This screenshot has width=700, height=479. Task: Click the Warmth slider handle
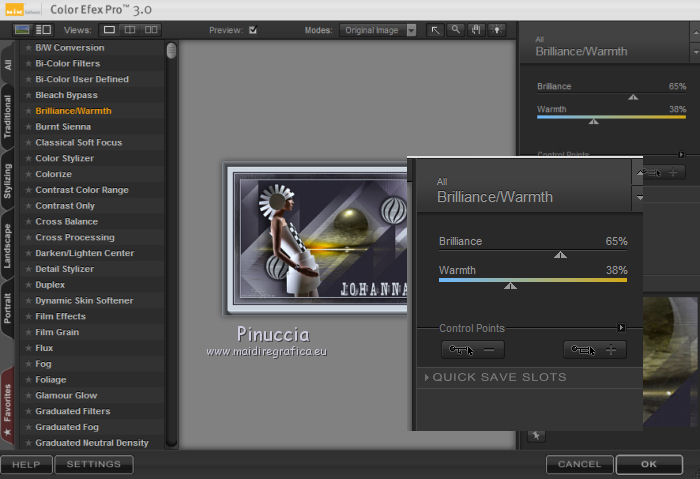click(x=510, y=286)
